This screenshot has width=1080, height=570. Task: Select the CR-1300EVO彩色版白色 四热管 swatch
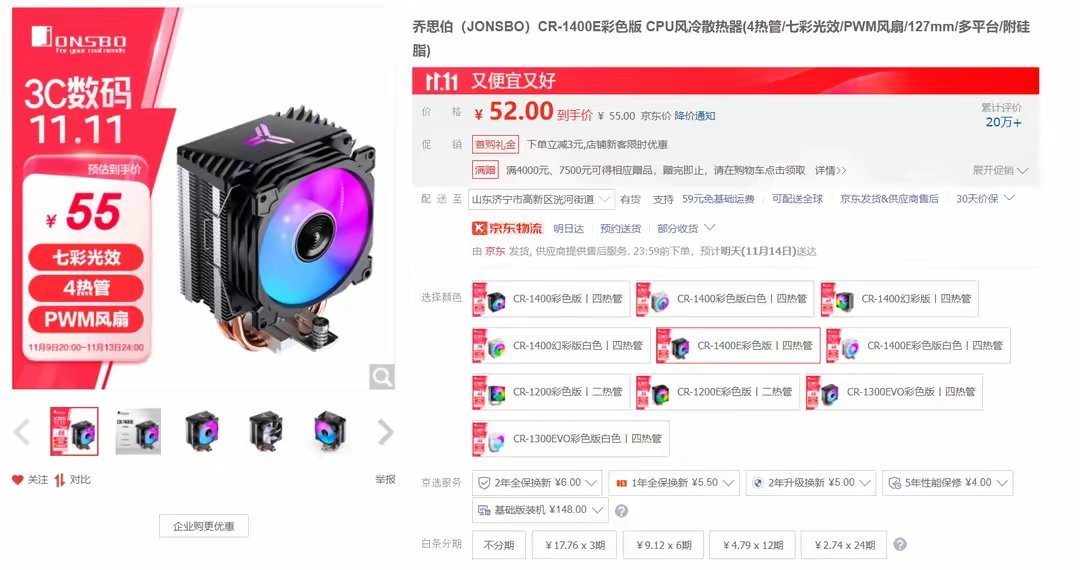(570, 439)
